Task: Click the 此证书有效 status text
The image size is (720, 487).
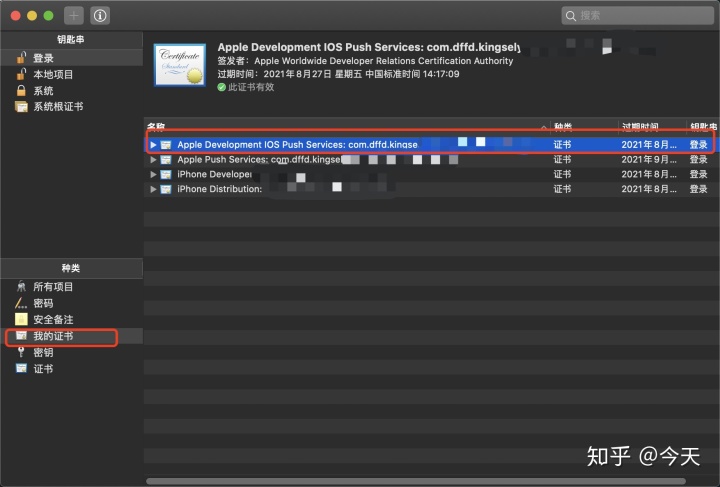Action: point(251,87)
